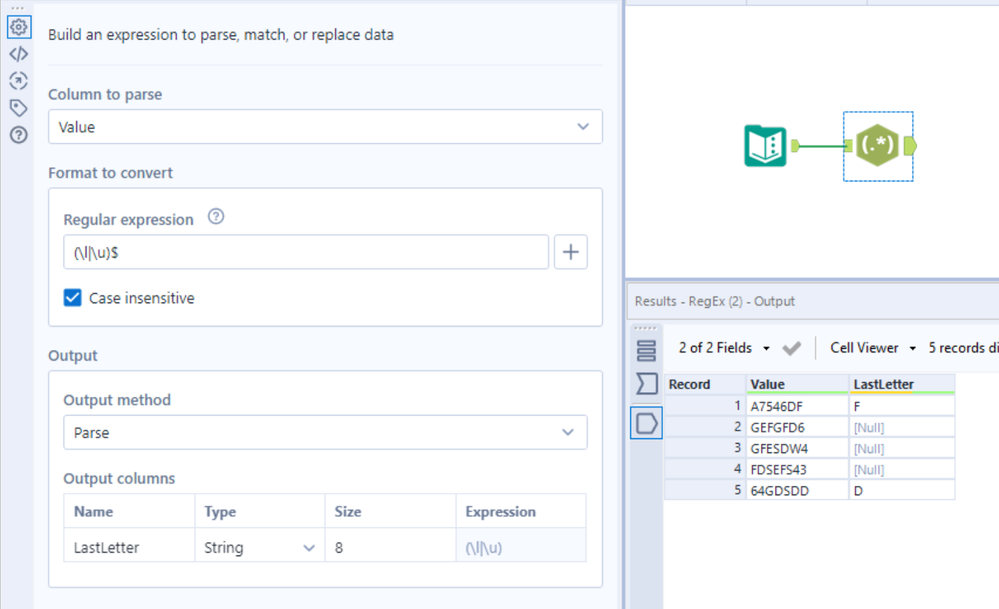Open the XML view code icon

pyautogui.click(x=18, y=54)
